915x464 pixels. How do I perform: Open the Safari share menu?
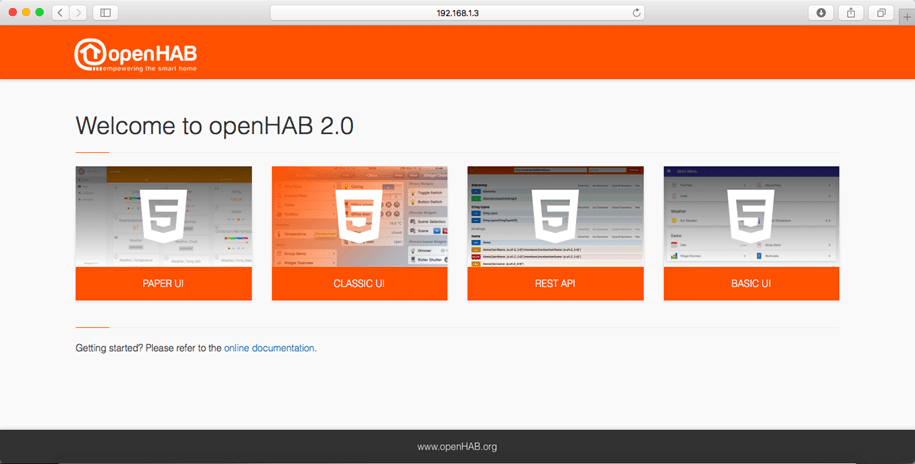(x=851, y=13)
